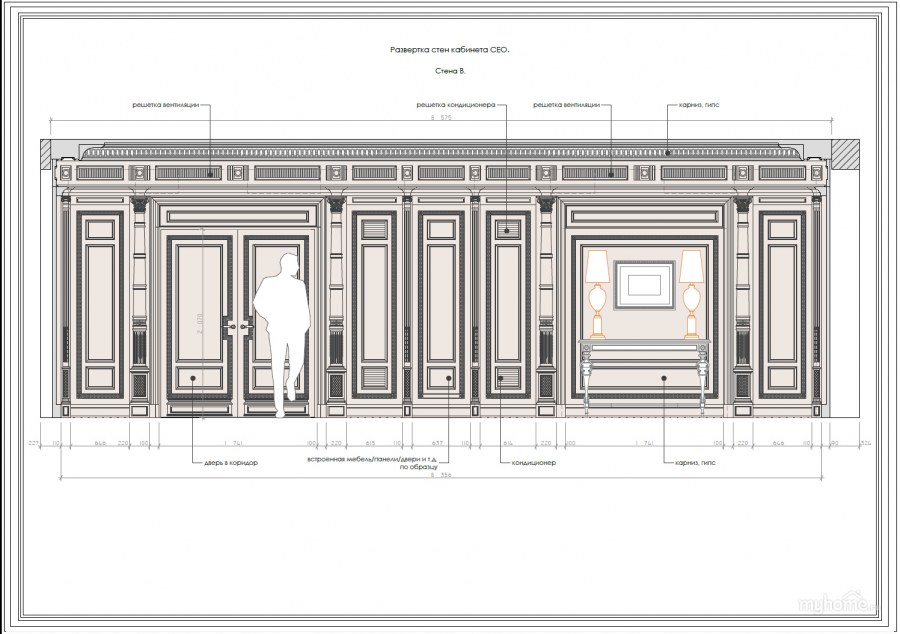Screen dimensions: 900x634
Task: Click the human silhouette by the door
Action: click(281, 325)
